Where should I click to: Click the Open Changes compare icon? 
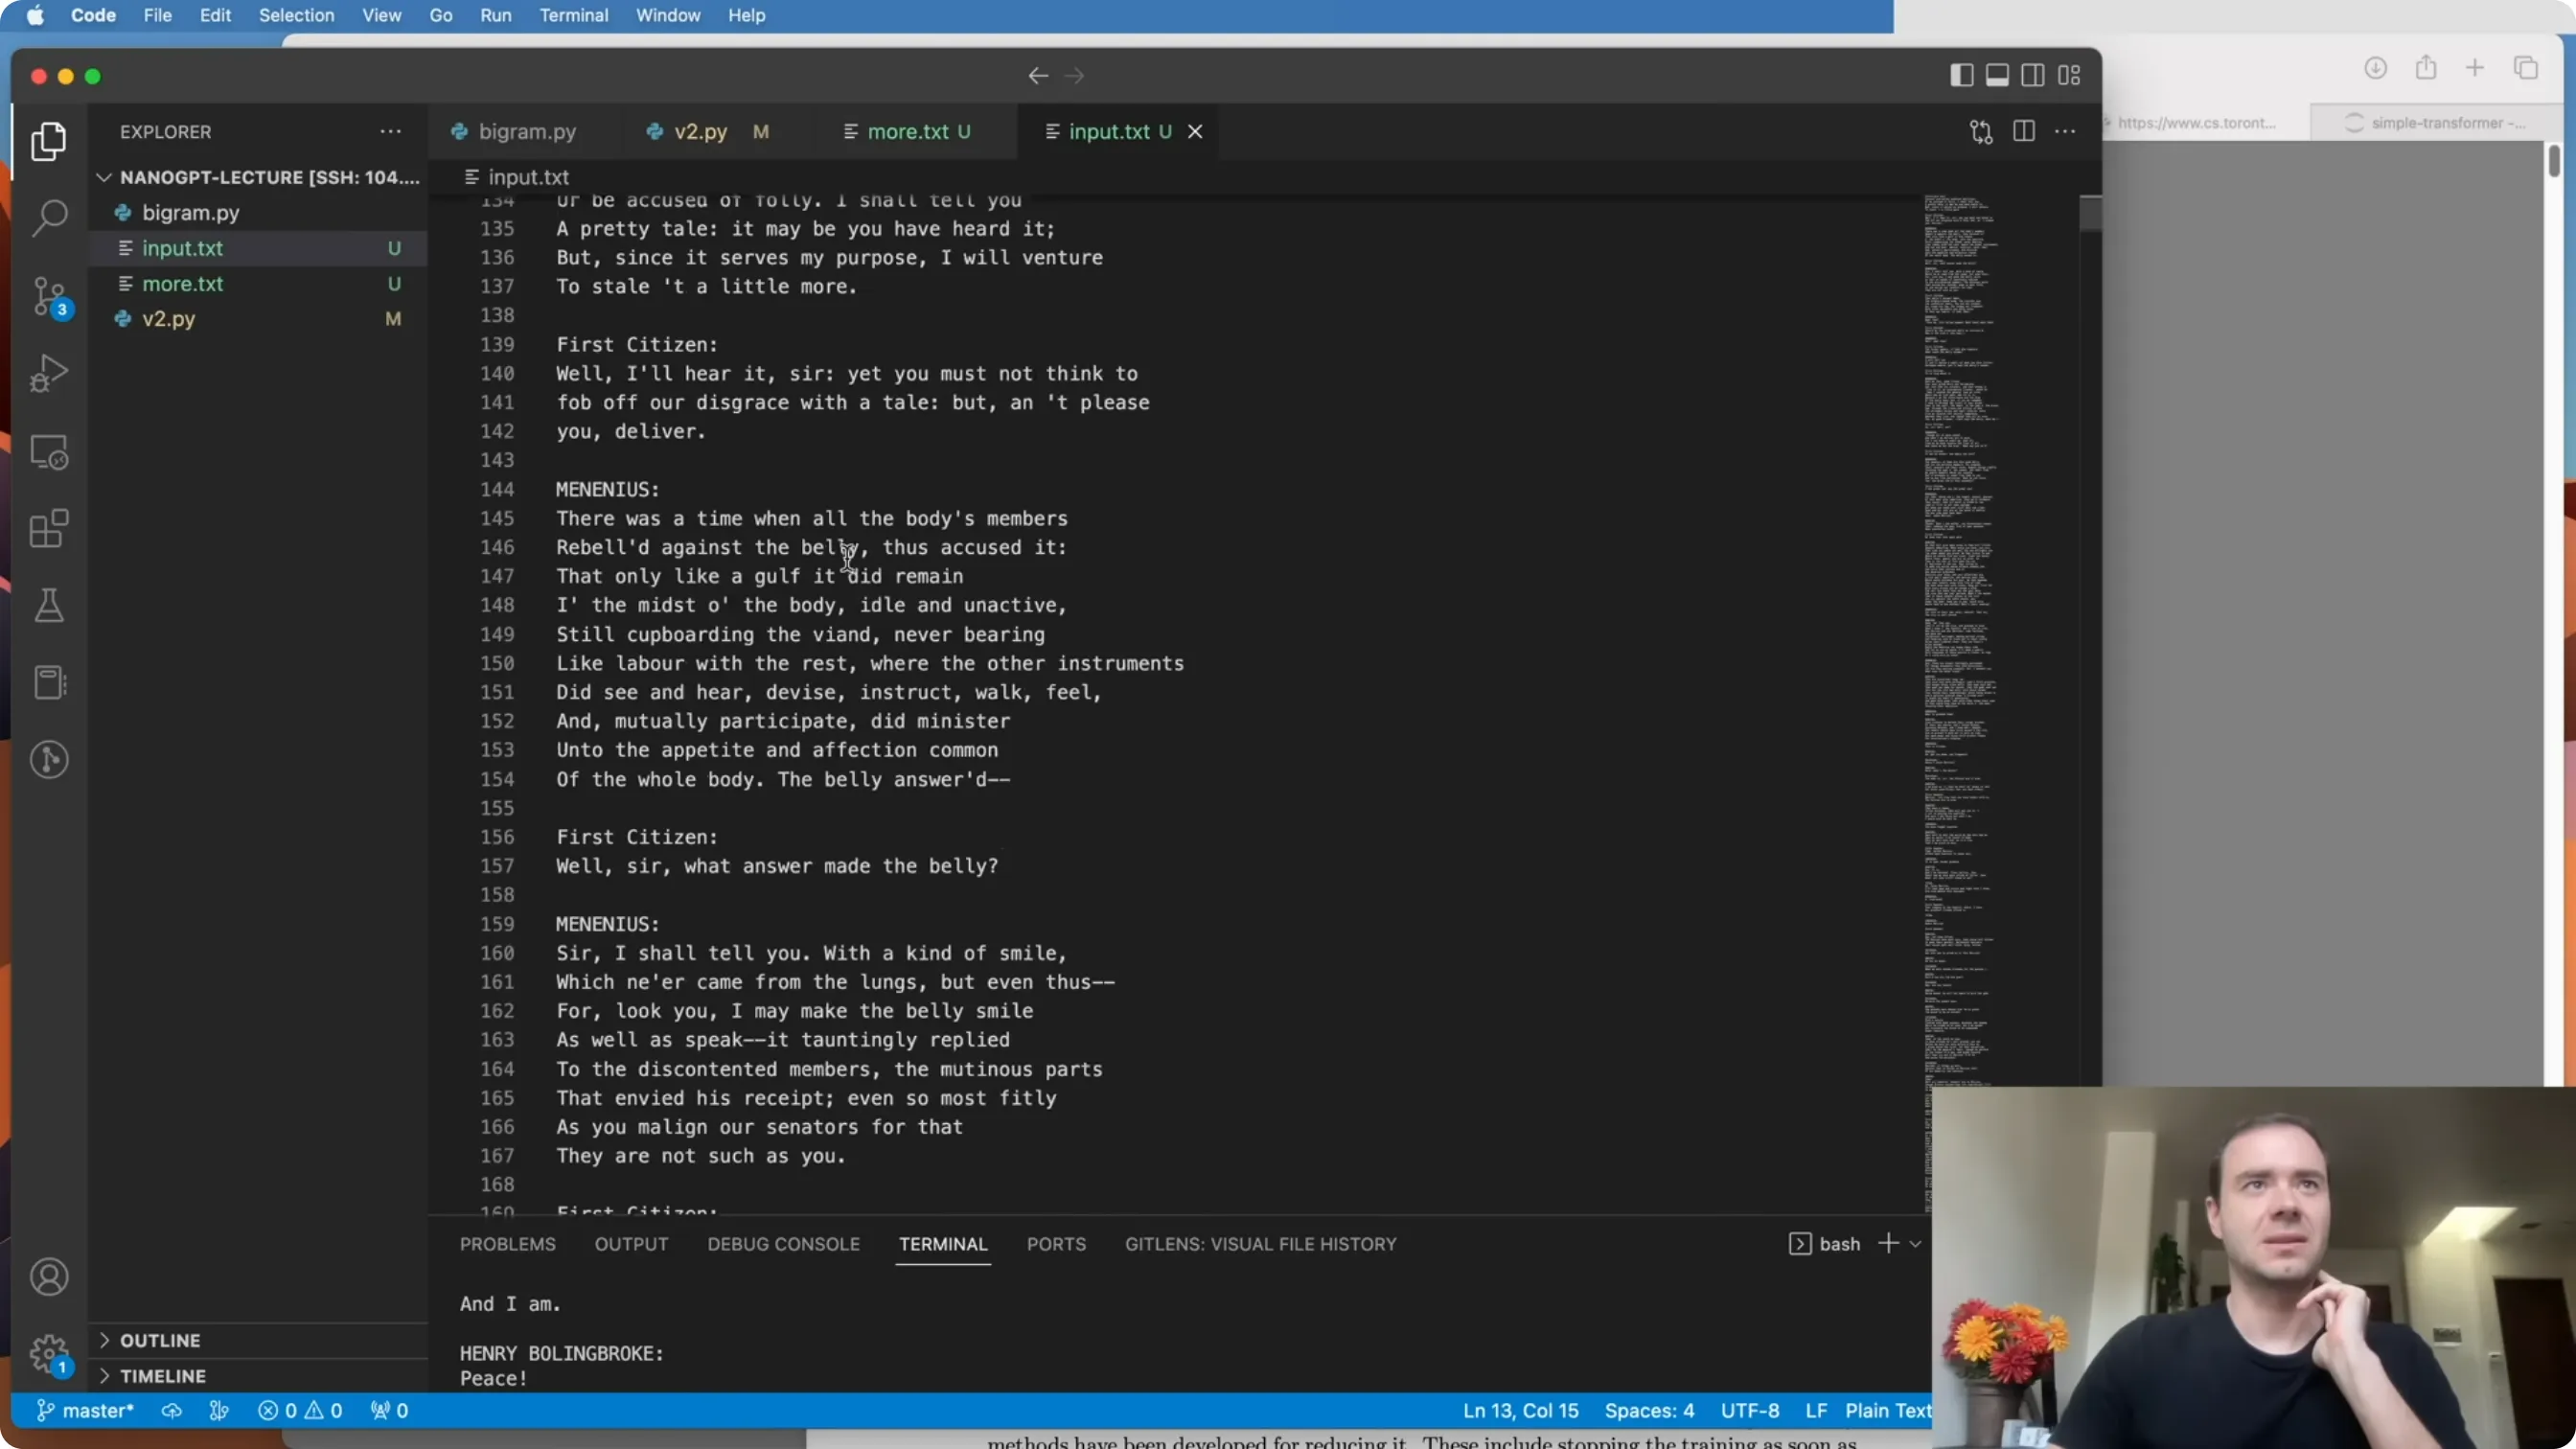click(x=1981, y=132)
